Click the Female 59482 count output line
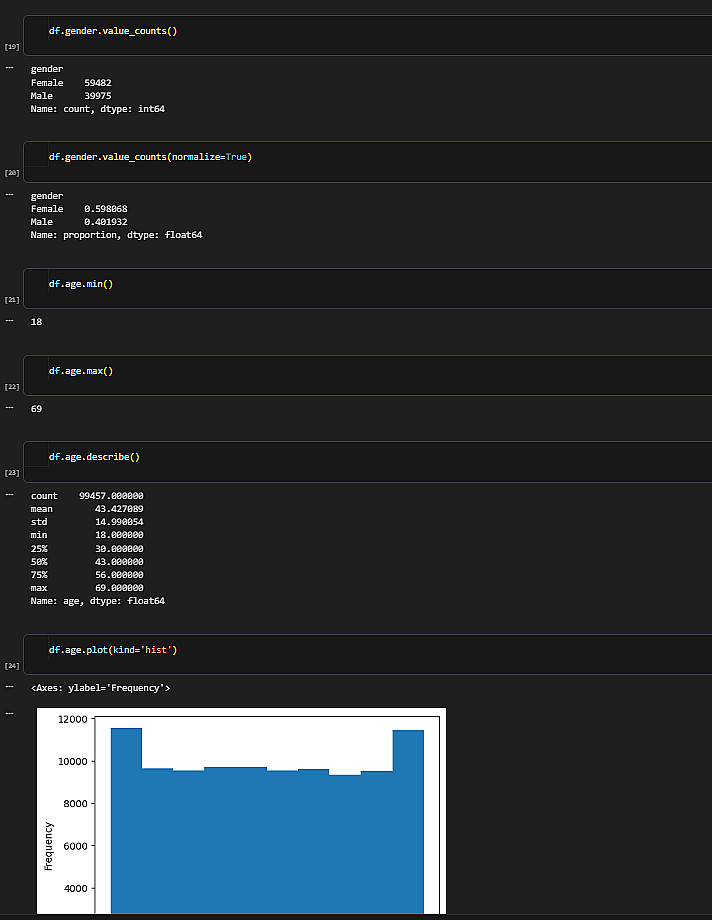Image resolution: width=712 pixels, height=920 pixels. click(71, 83)
